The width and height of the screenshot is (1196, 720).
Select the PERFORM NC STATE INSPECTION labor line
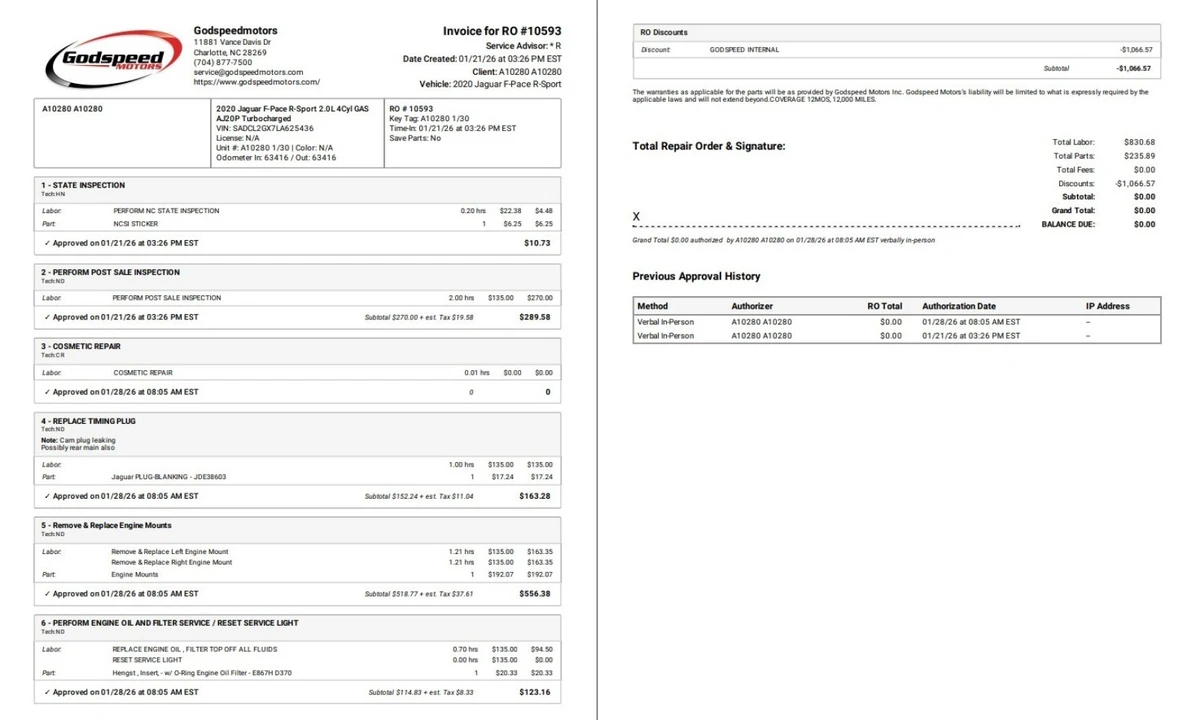click(297, 211)
